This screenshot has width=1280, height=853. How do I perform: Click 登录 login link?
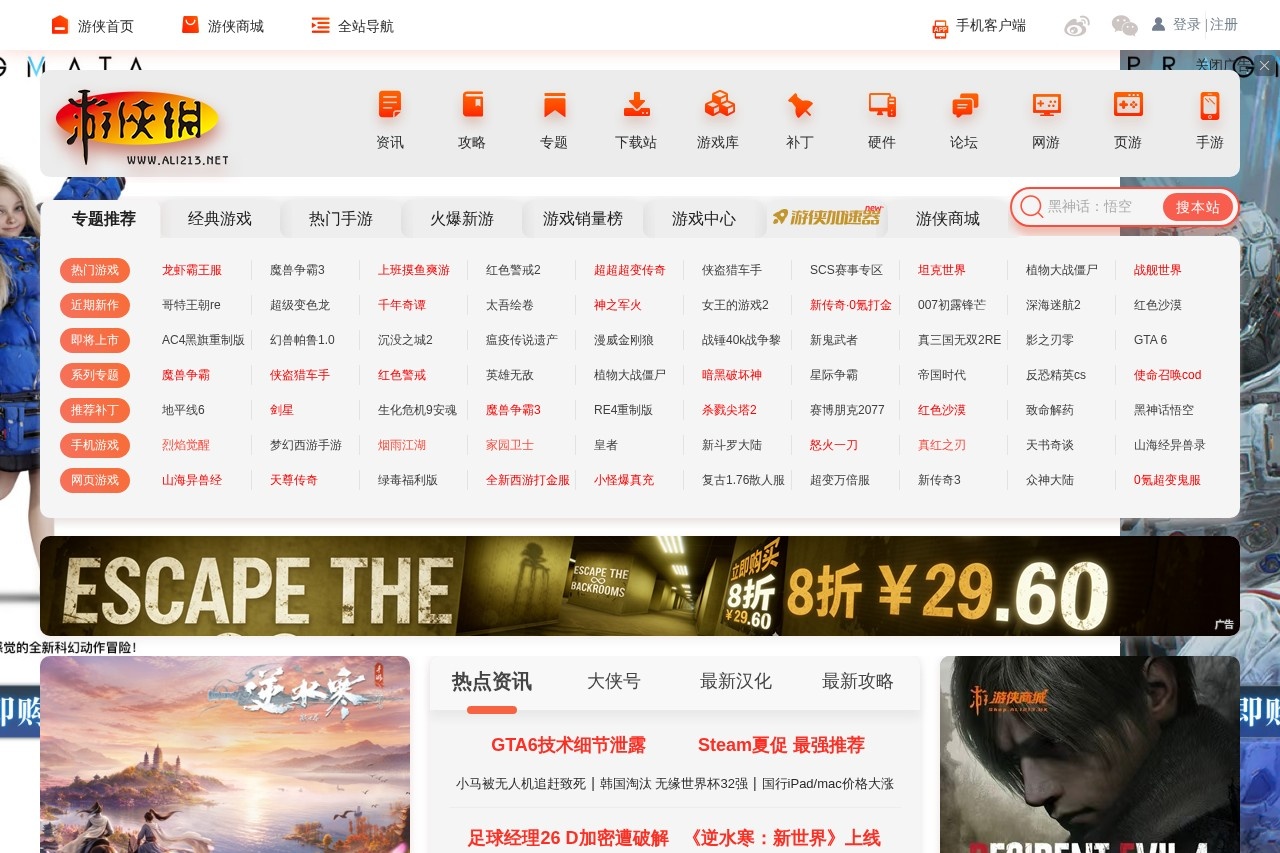(x=1186, y=25)
